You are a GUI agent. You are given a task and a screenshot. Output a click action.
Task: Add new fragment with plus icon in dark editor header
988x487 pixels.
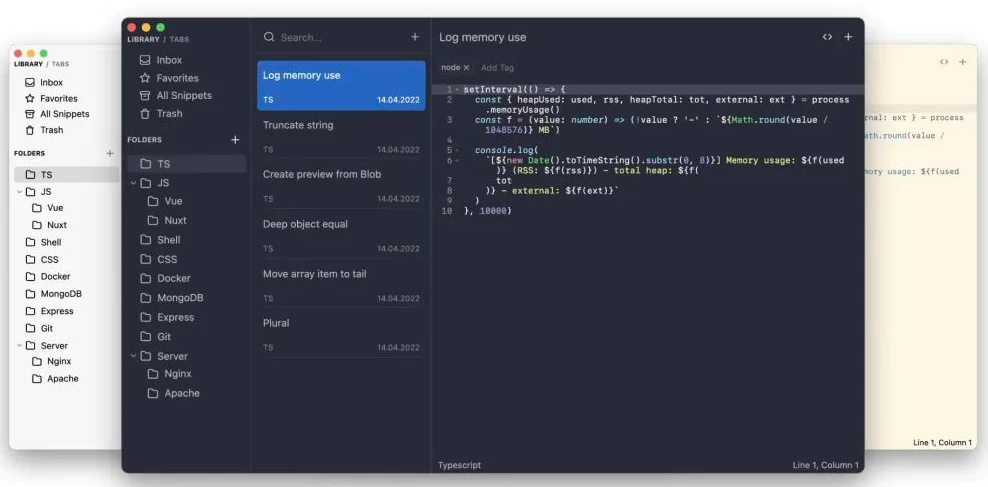[x=848, y=37]
